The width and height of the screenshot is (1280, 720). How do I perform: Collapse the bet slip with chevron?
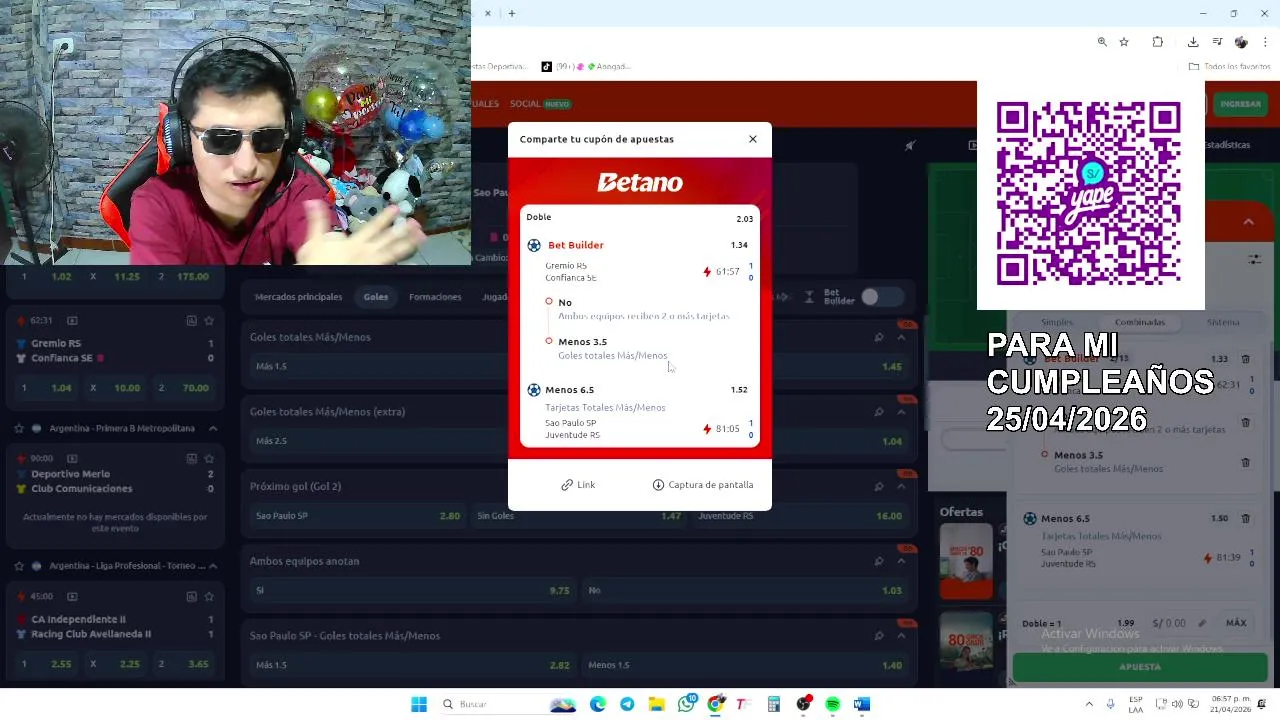(x=1248, y=222)
